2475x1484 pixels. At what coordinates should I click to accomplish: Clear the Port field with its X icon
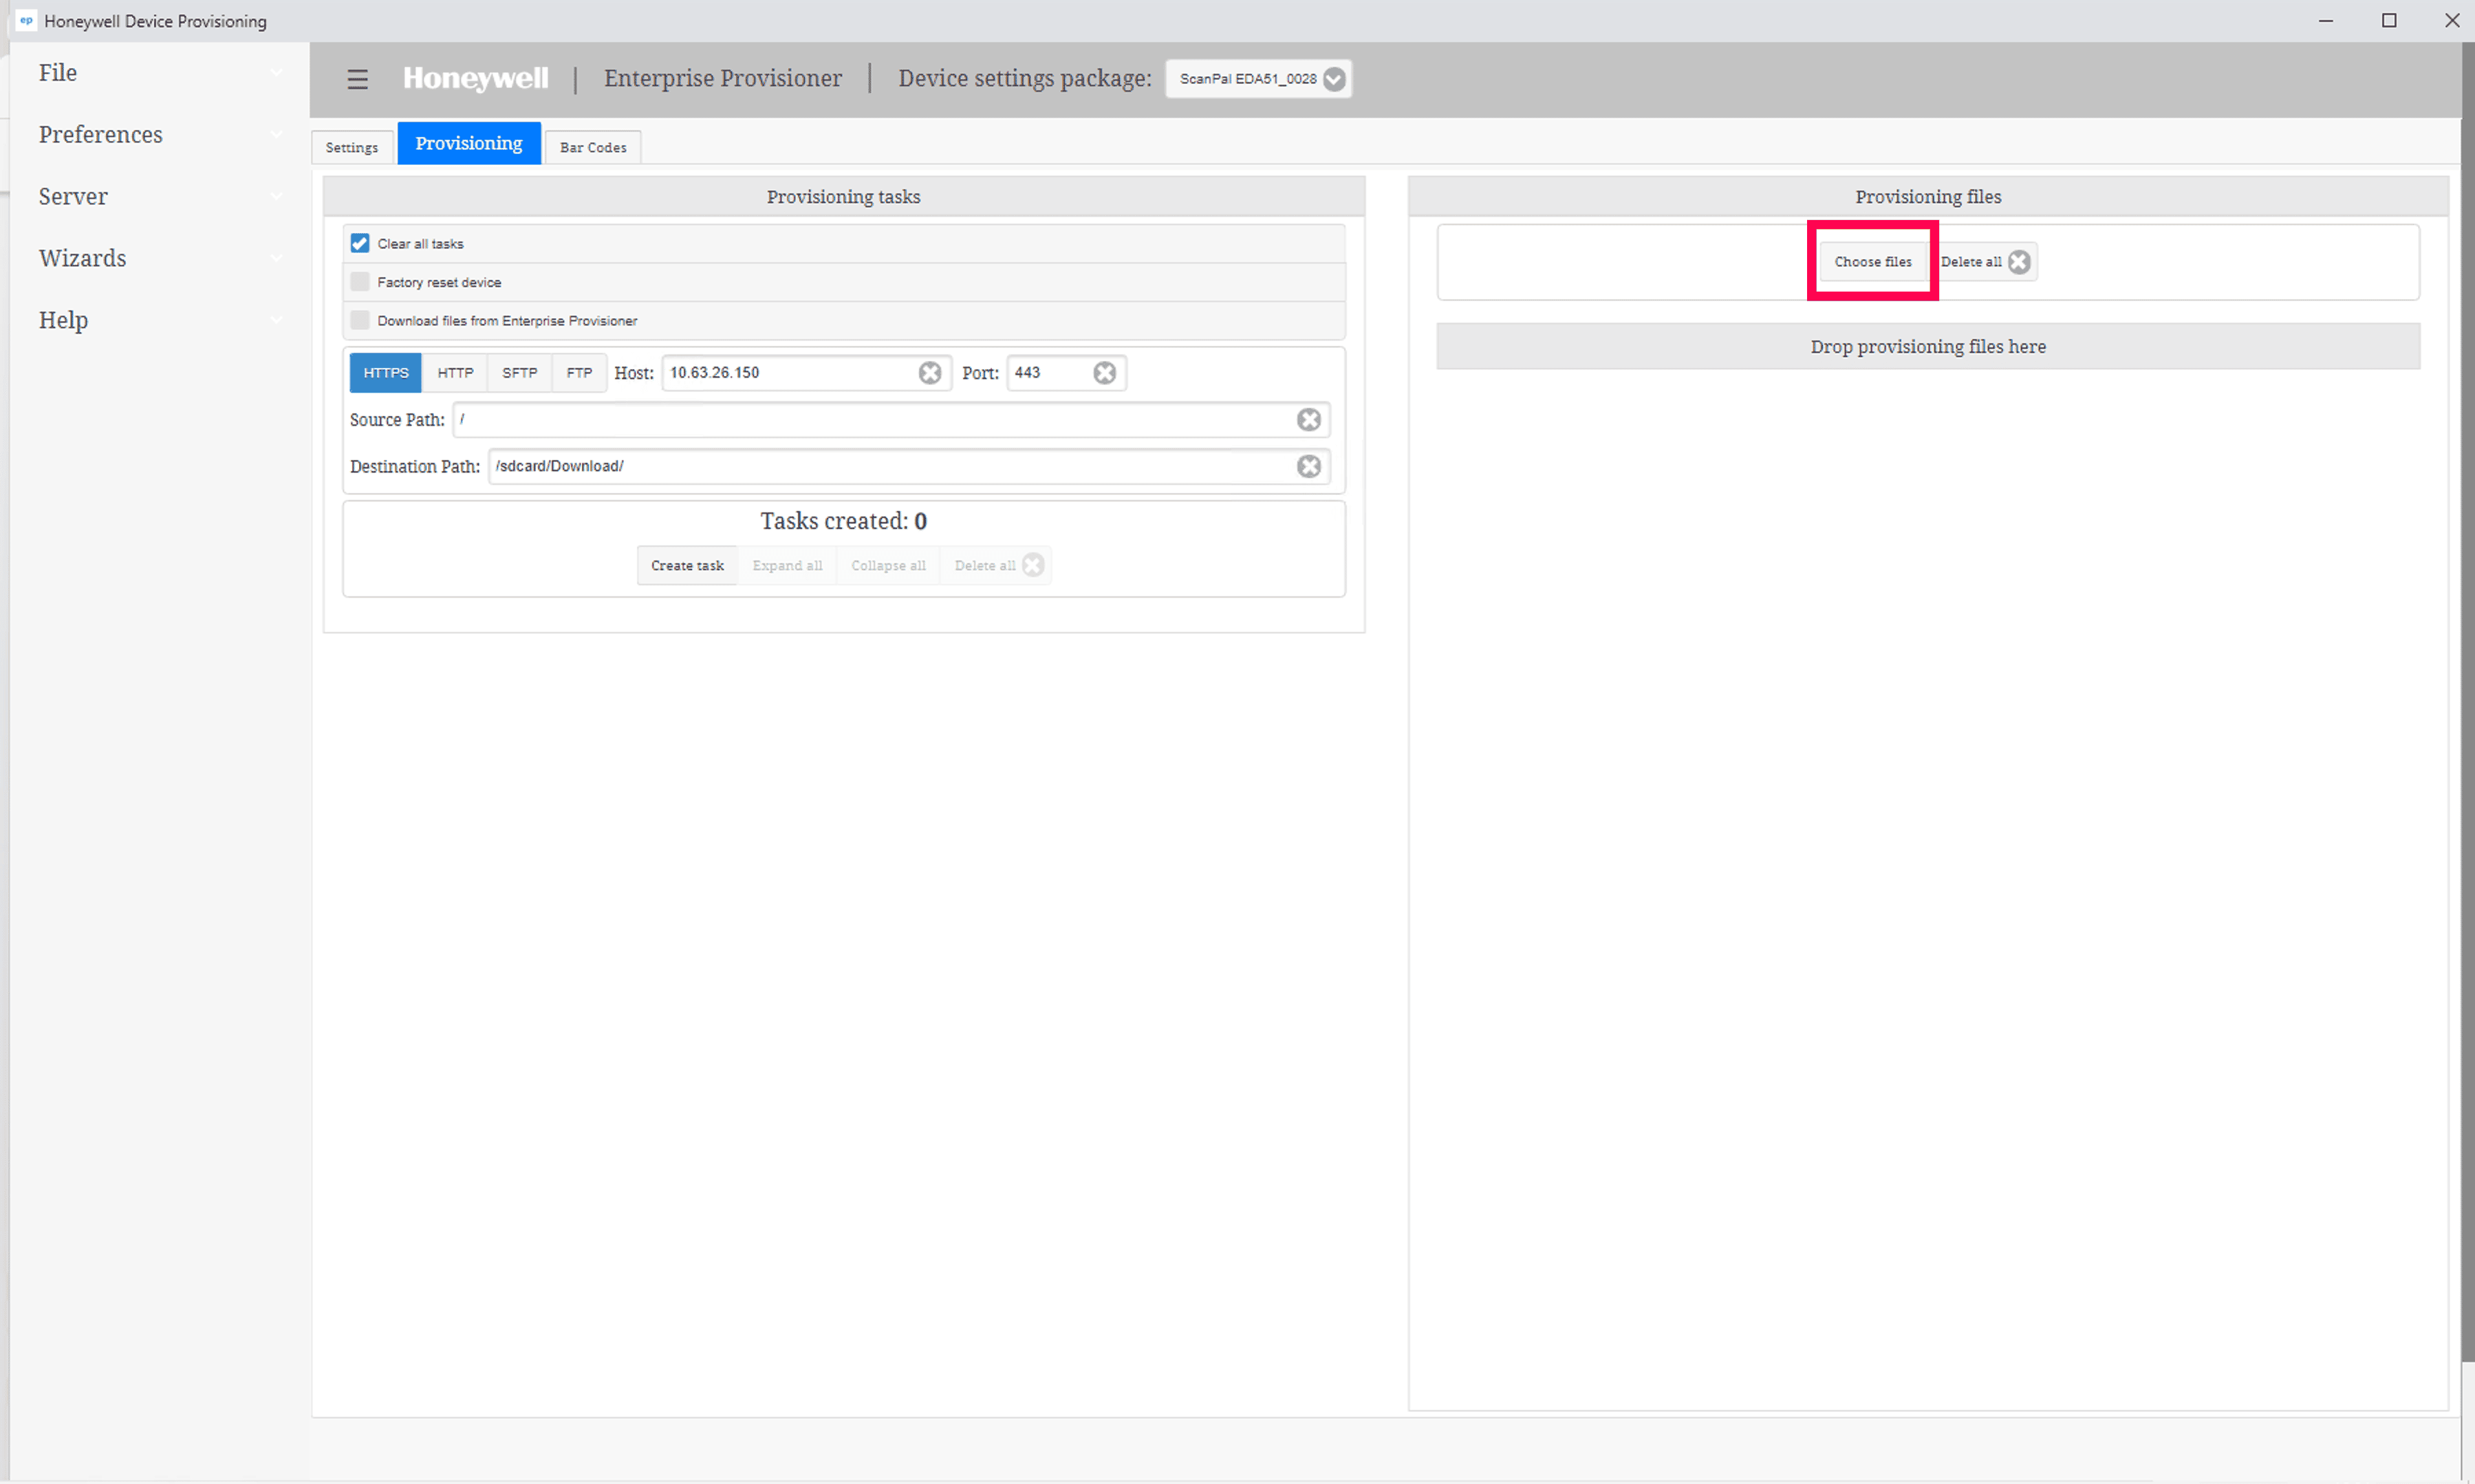1104,373
